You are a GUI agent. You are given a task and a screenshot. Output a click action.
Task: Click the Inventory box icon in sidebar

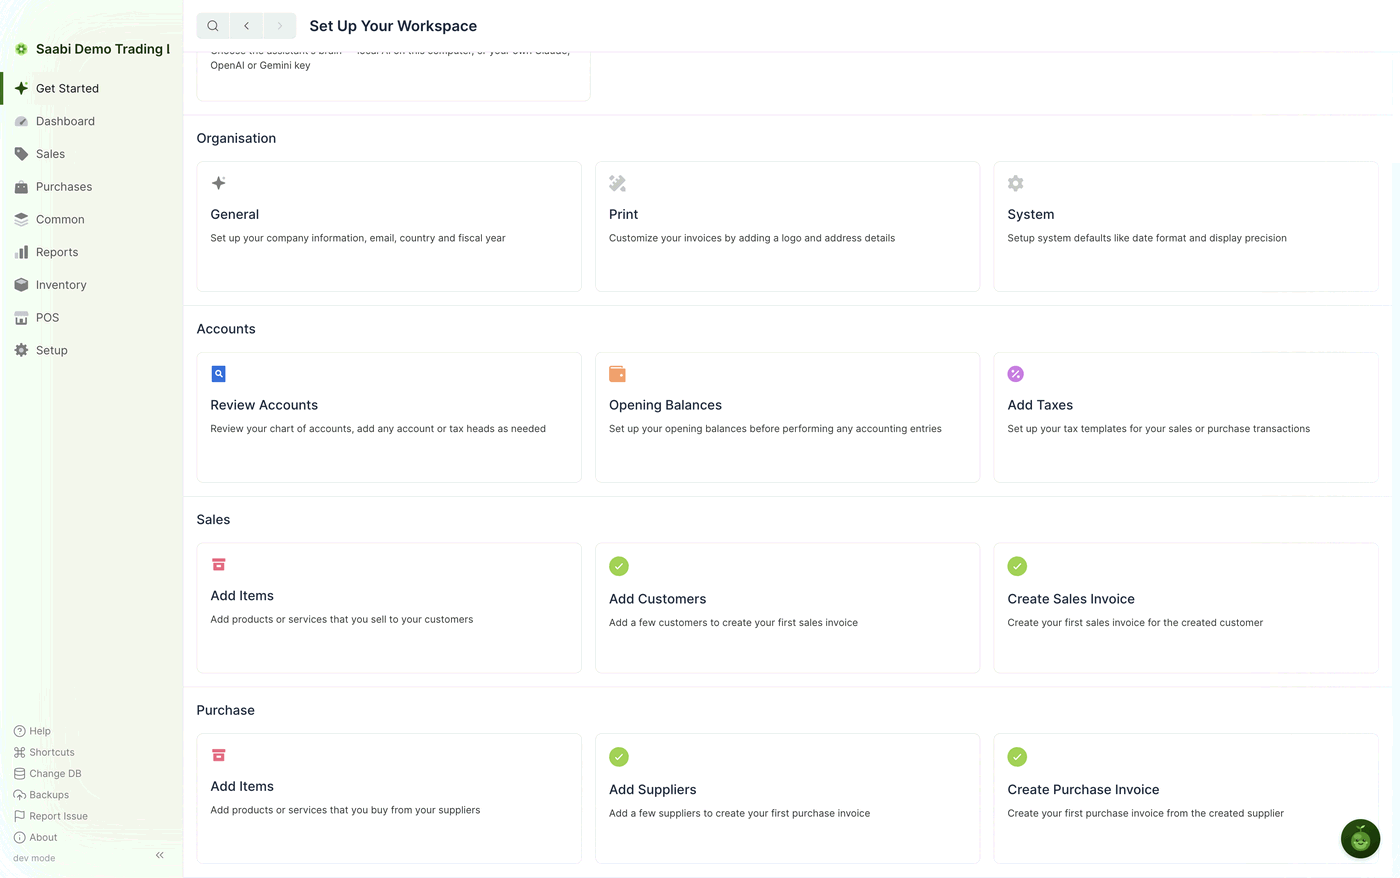(x=21, y=285)
